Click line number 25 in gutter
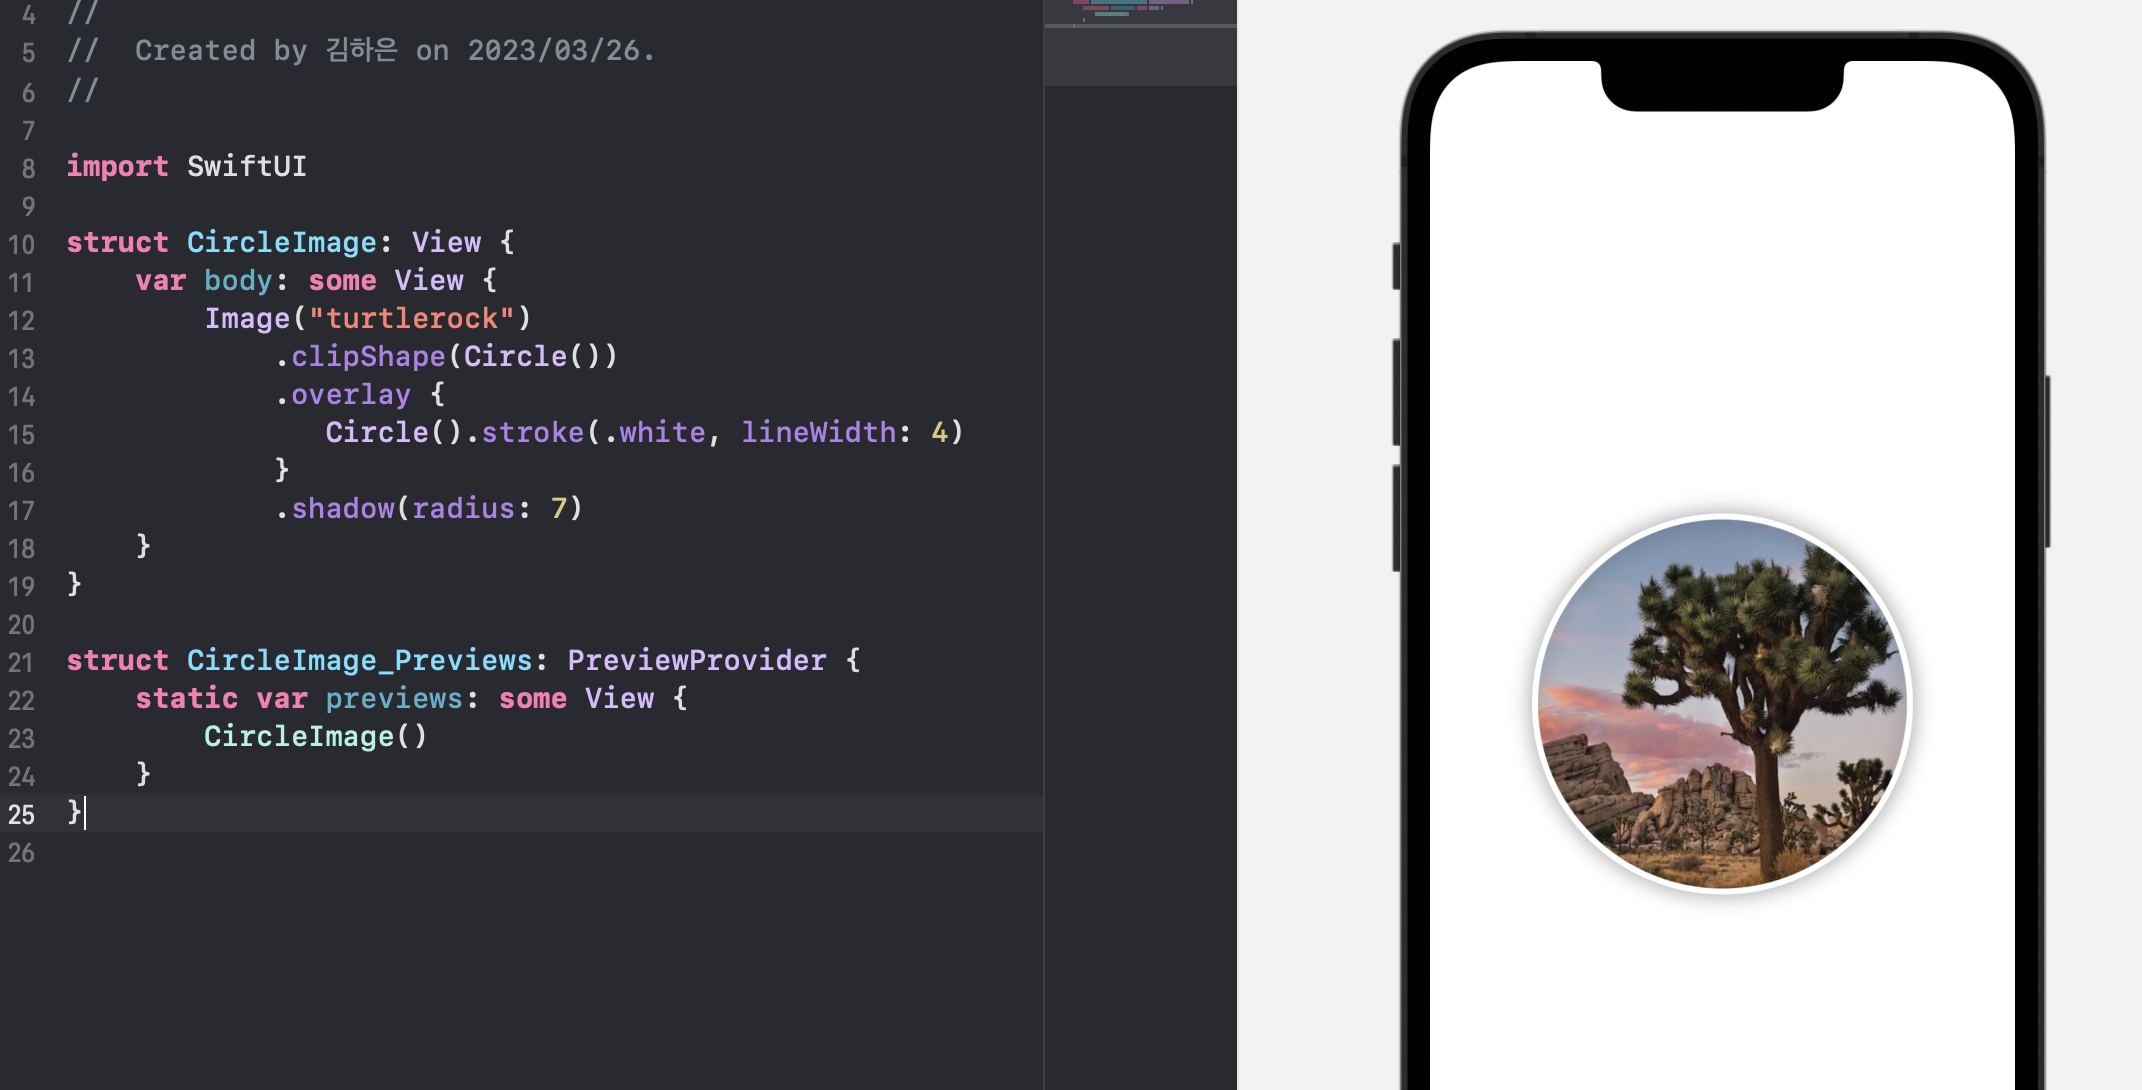This screenshot has width=2142, height=1090. [22, 815]
